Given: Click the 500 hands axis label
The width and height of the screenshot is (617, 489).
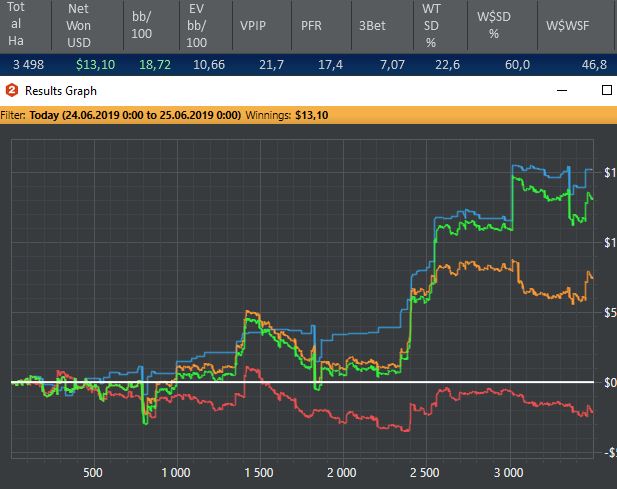Looking at the screenshot, I should (x=93, y=472).
